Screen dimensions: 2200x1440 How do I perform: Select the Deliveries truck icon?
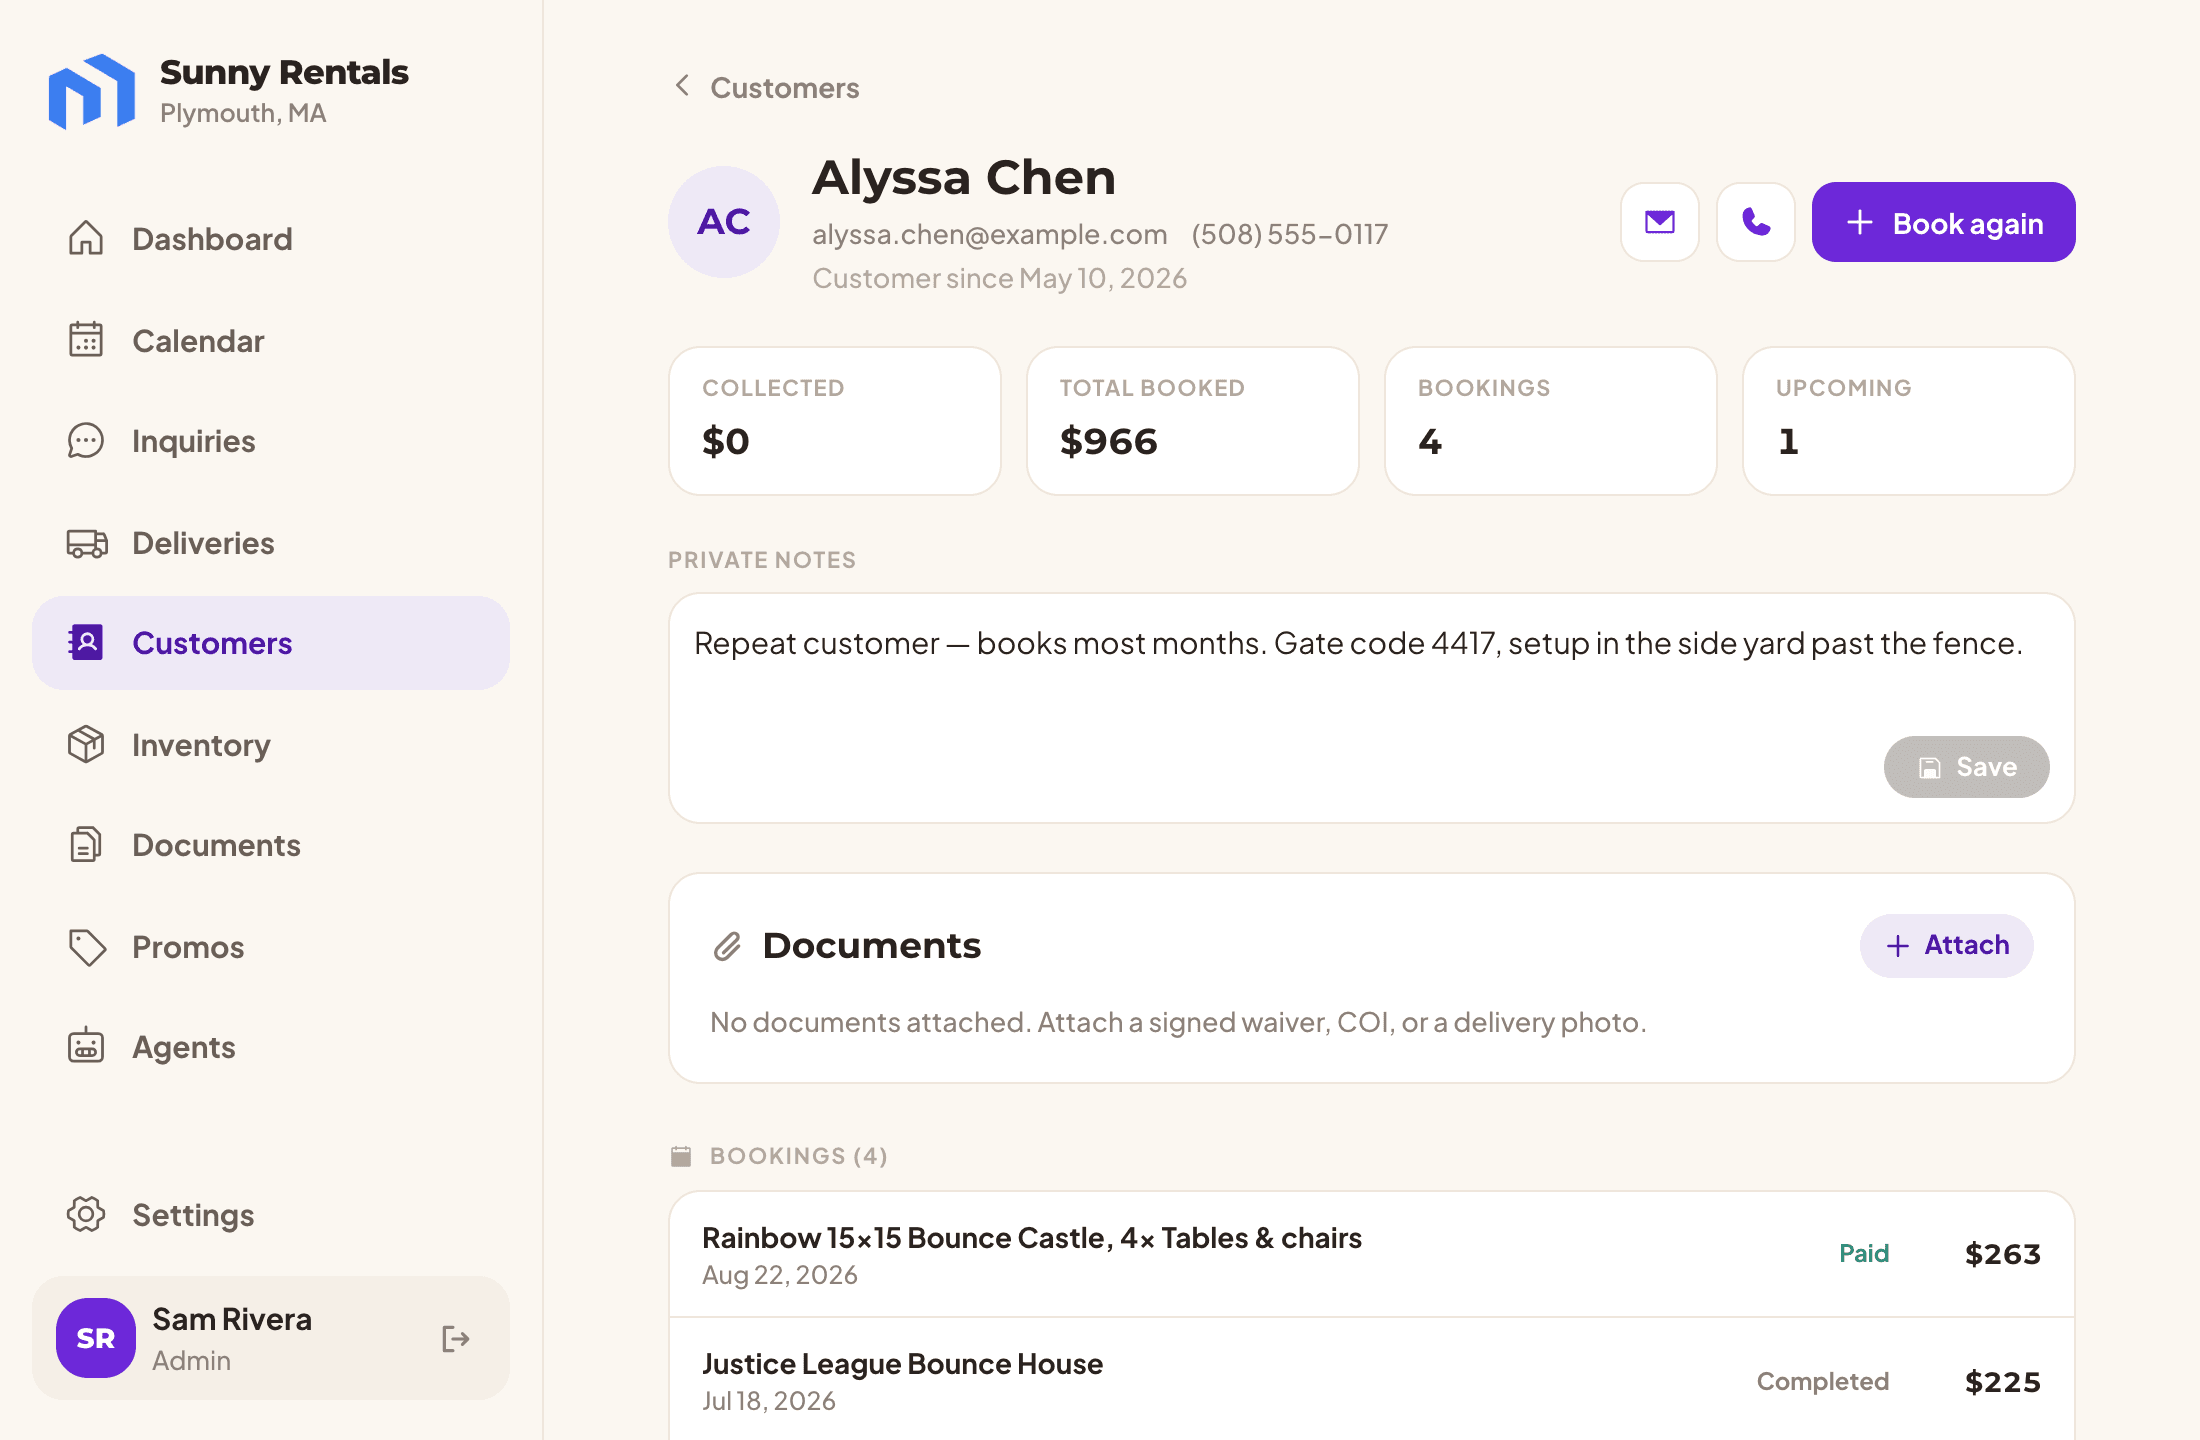(86, 543)
